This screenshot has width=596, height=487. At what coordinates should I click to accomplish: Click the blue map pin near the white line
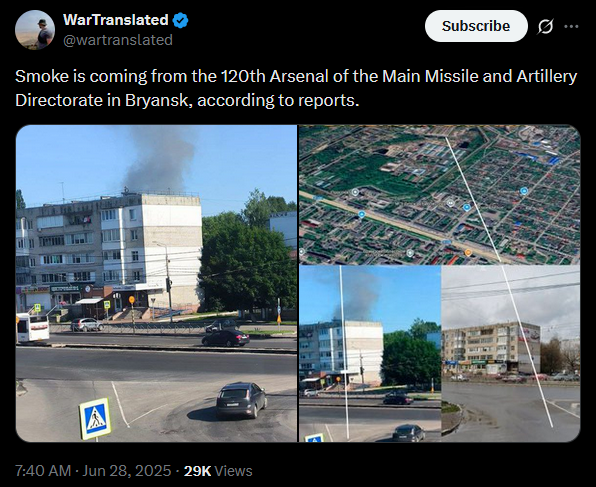pyautogui.click(x=467, y=207)
